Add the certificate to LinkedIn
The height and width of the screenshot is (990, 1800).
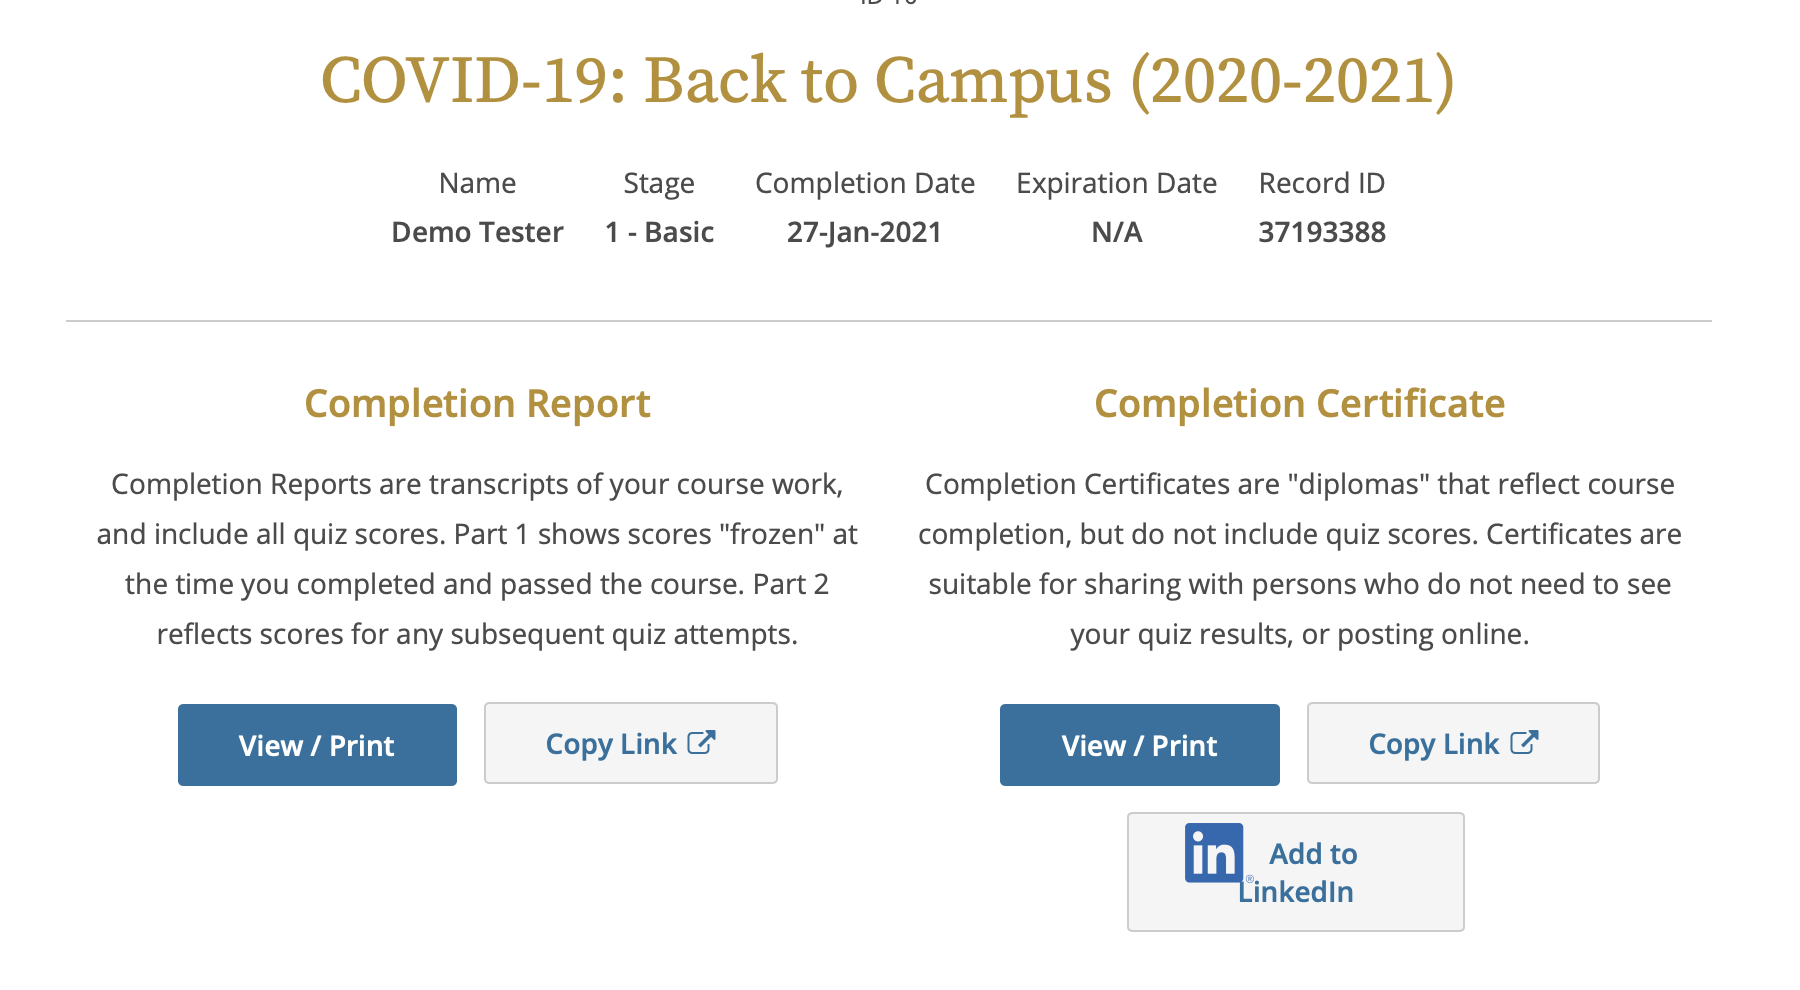click(x=1295, y=871)
